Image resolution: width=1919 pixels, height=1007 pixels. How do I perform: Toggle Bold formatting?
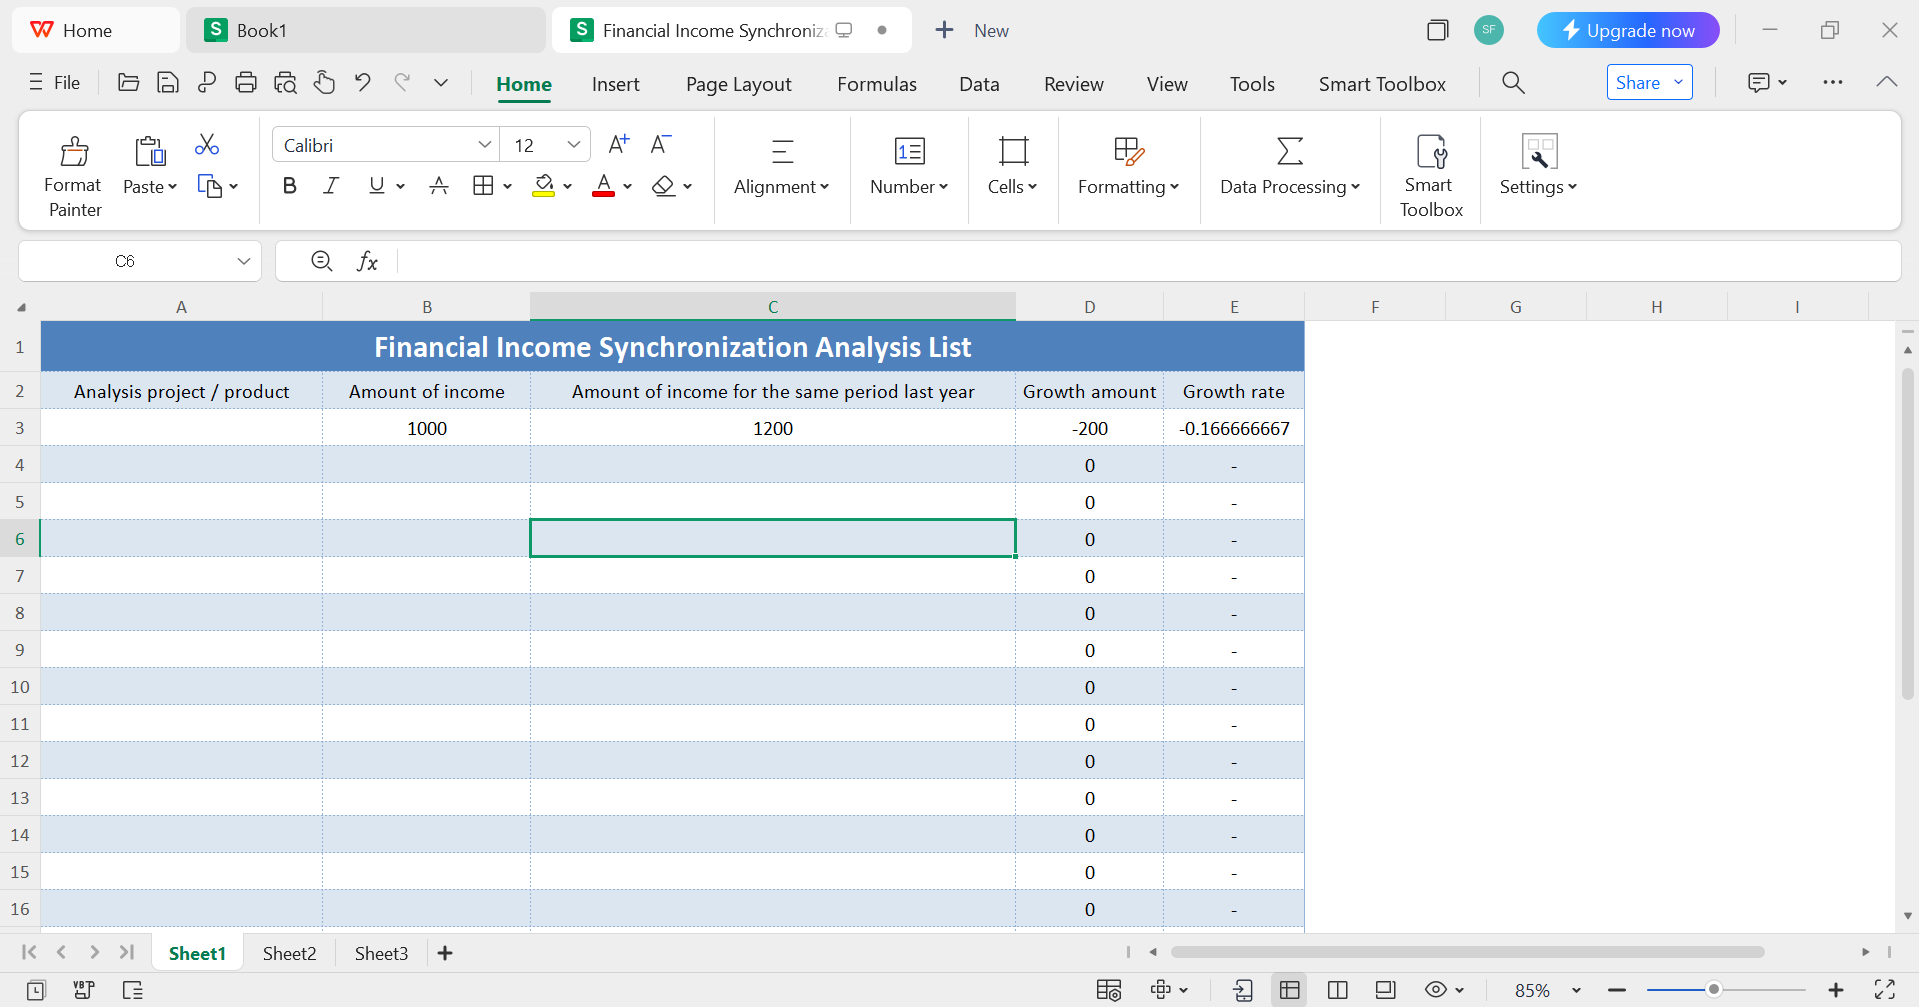click(290, 186)
